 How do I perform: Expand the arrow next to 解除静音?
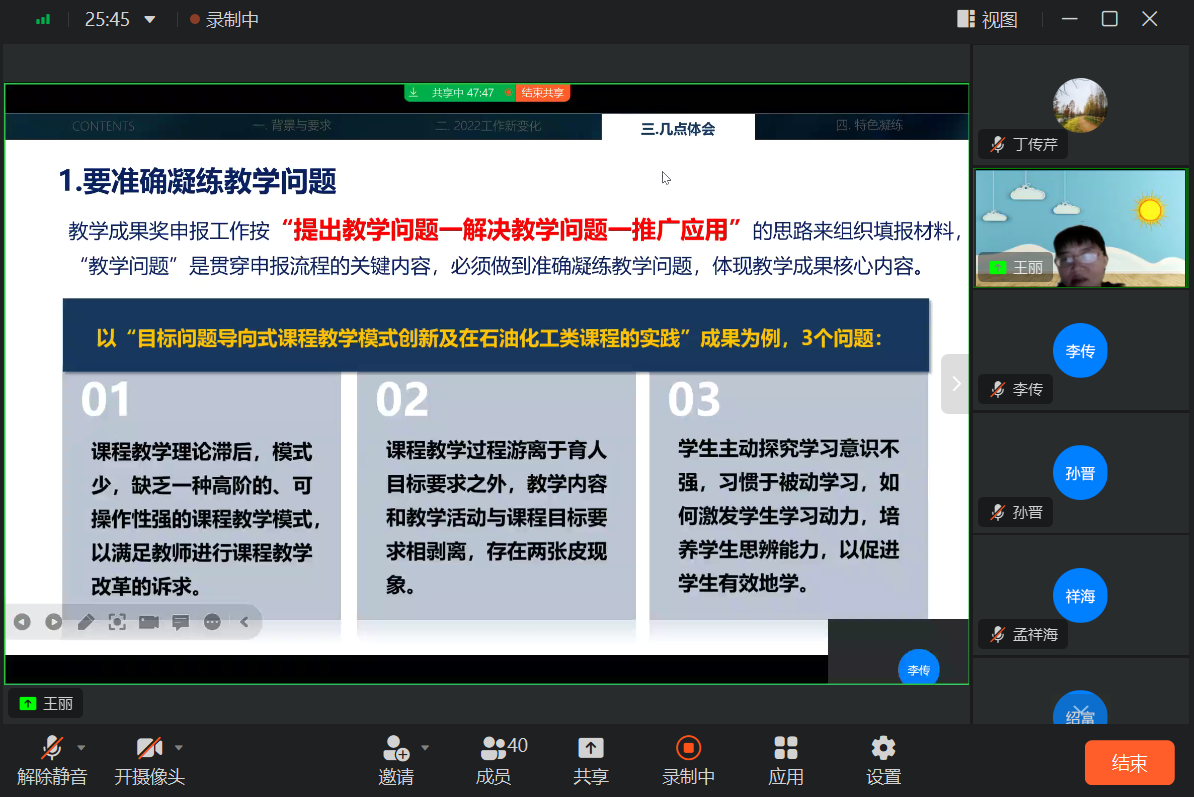[x=82, y=747]
